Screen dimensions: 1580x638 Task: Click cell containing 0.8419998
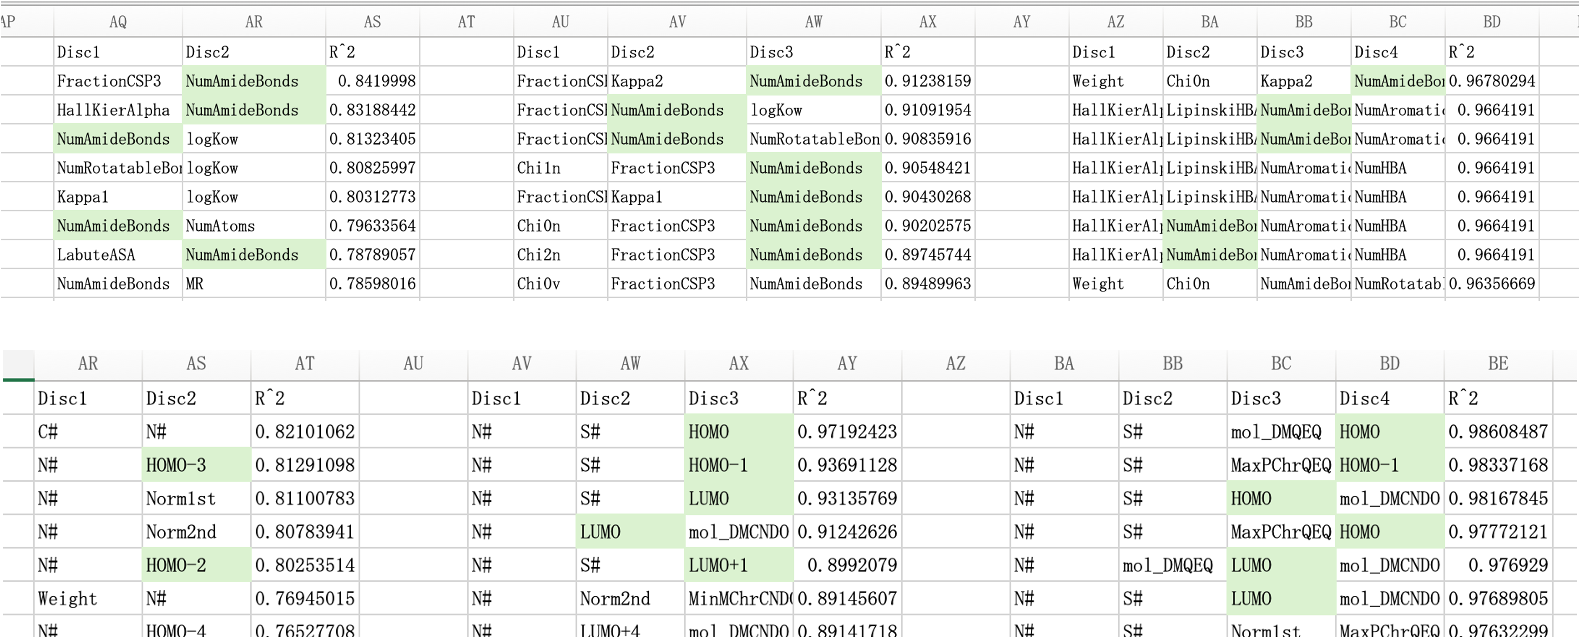pos(372,81)
